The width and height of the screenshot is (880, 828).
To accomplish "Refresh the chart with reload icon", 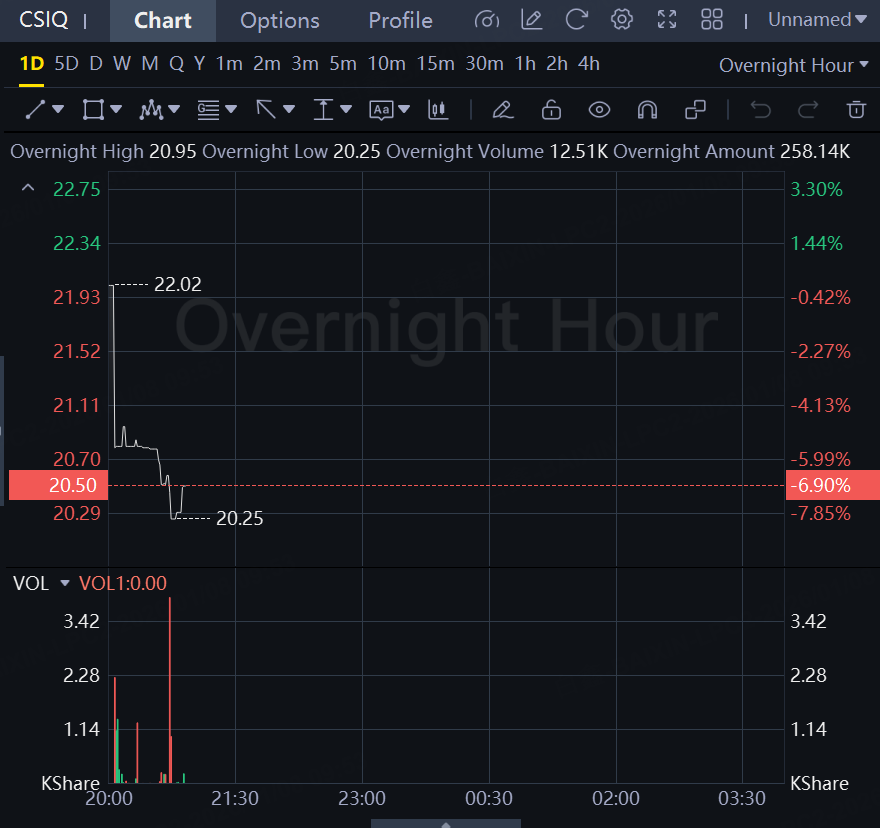I will [x=576, y=20].
